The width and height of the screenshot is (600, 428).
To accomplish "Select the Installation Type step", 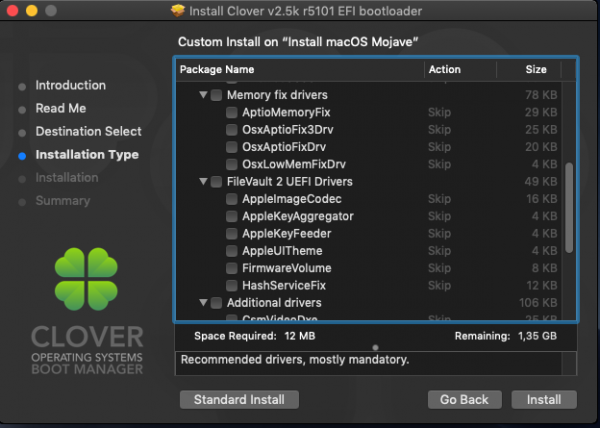I will [87, 155].
